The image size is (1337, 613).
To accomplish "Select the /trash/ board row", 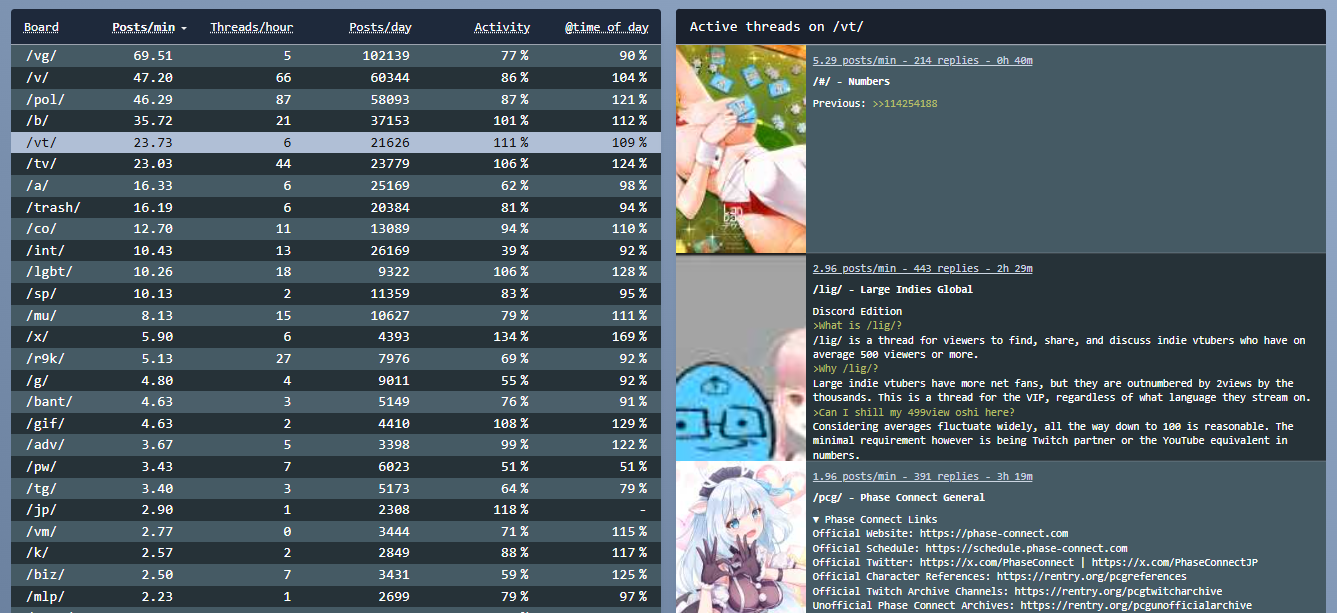I will pyautogui.click(x=336, y=208).
